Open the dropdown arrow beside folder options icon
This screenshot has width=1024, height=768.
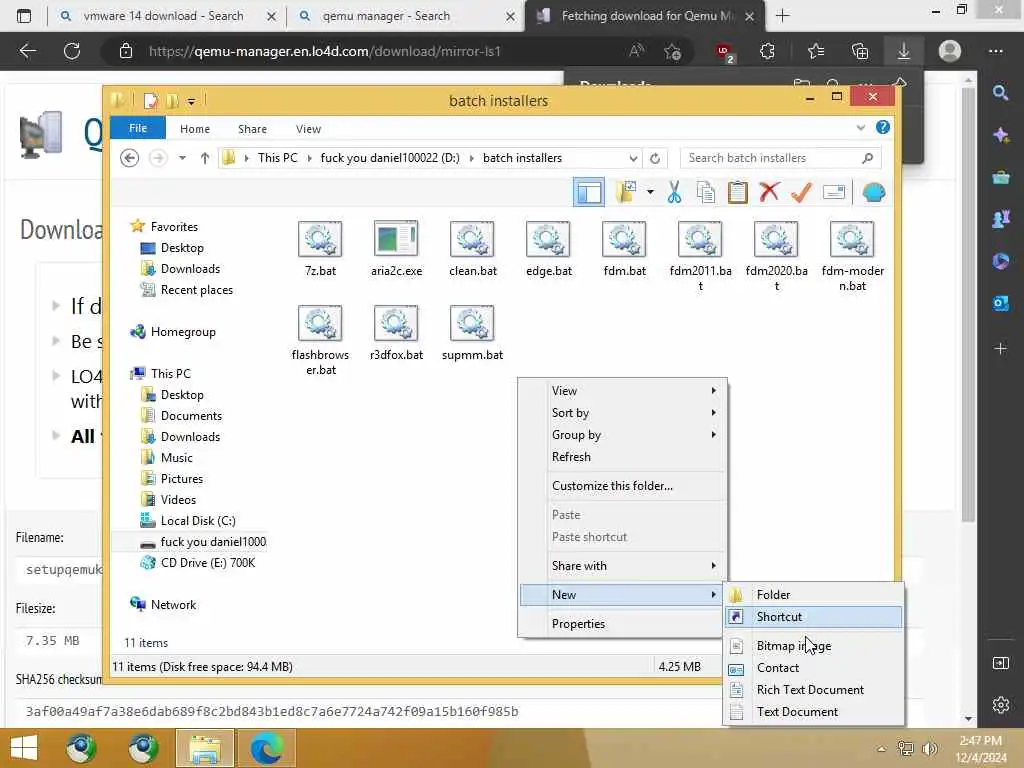(650, 193)
